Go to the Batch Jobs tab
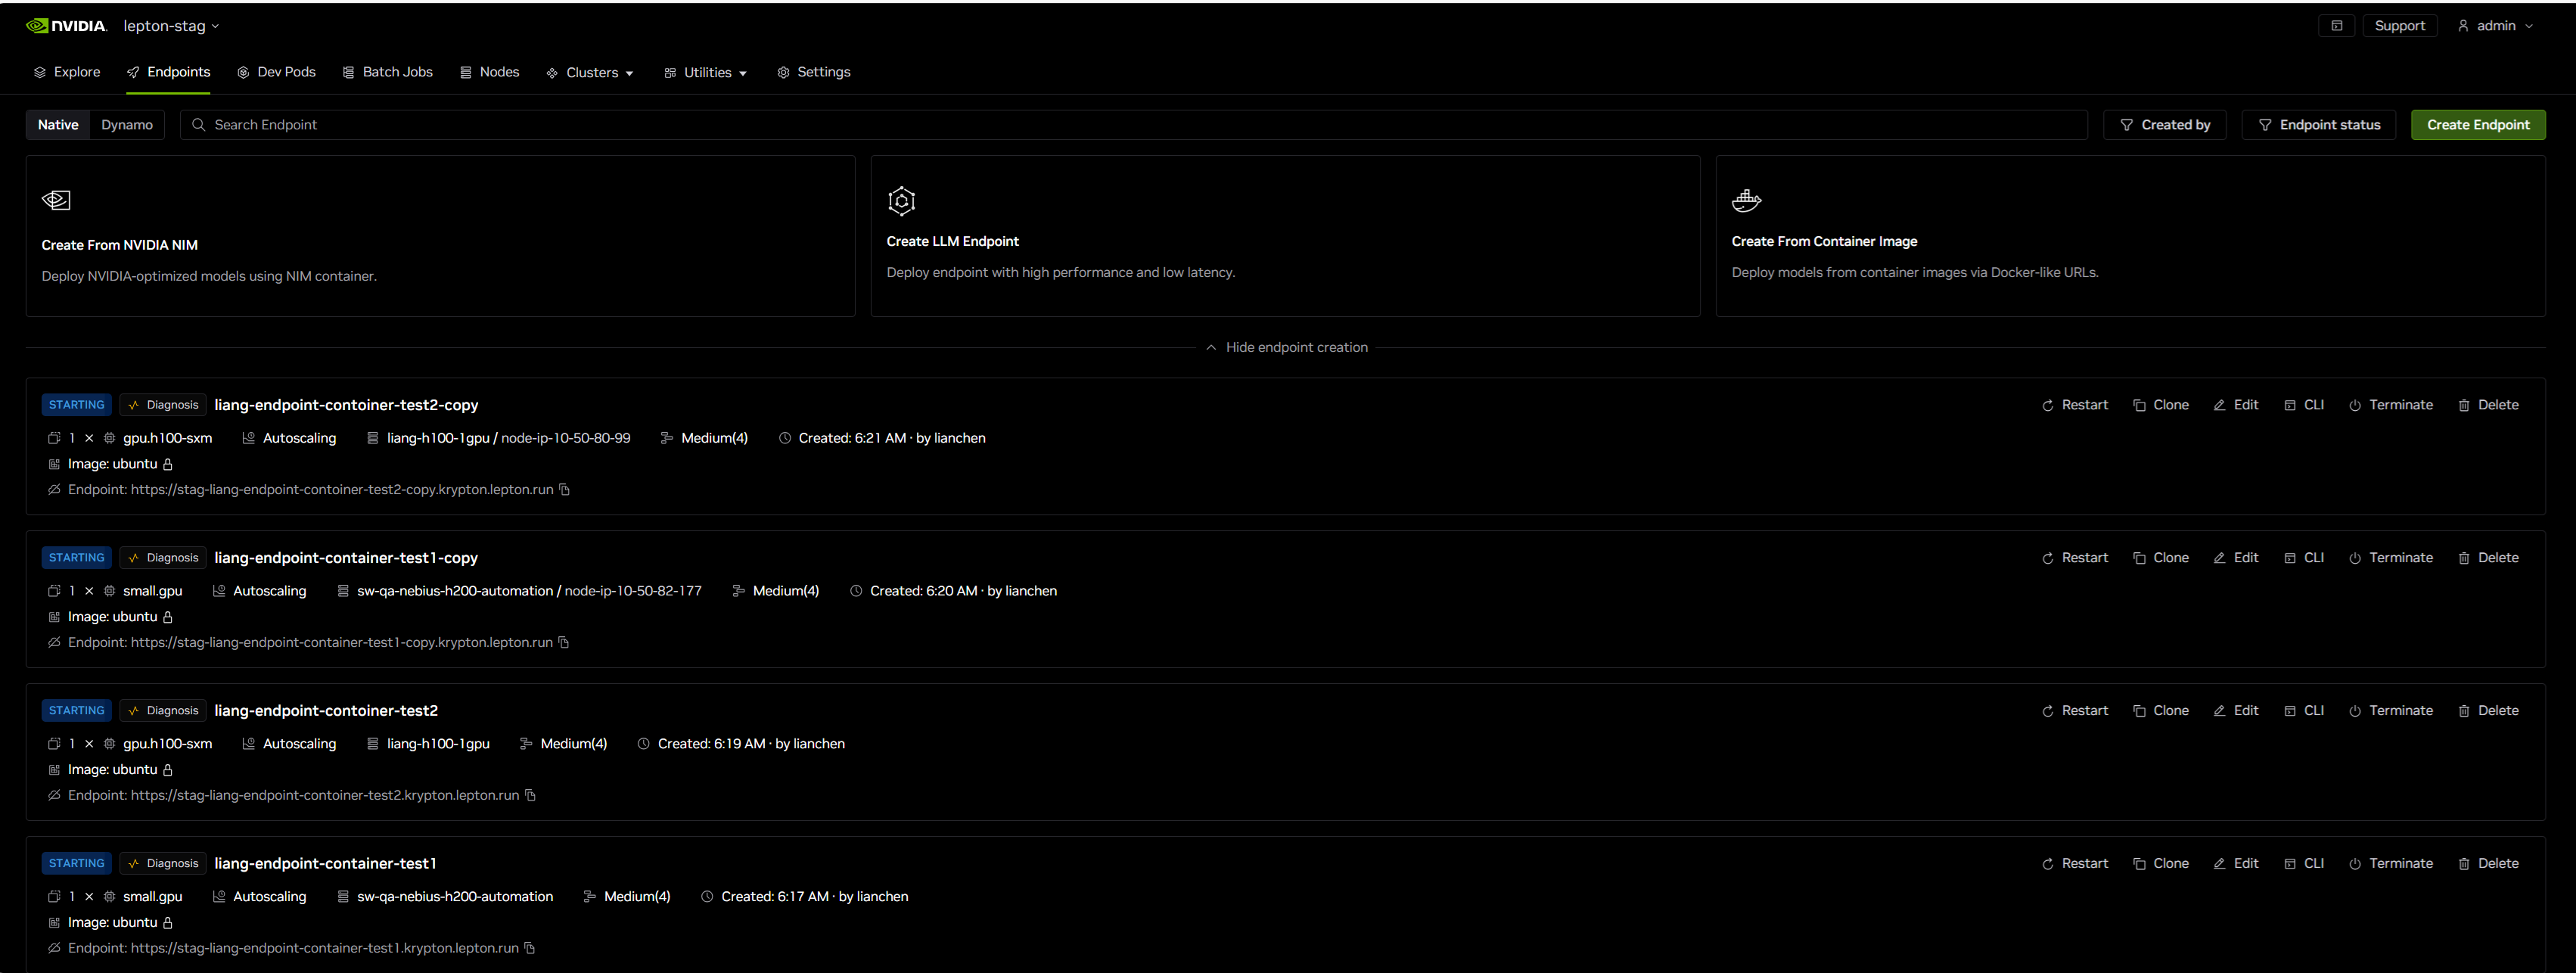The height and width of the screenshot is (973, 2576). 387,72
